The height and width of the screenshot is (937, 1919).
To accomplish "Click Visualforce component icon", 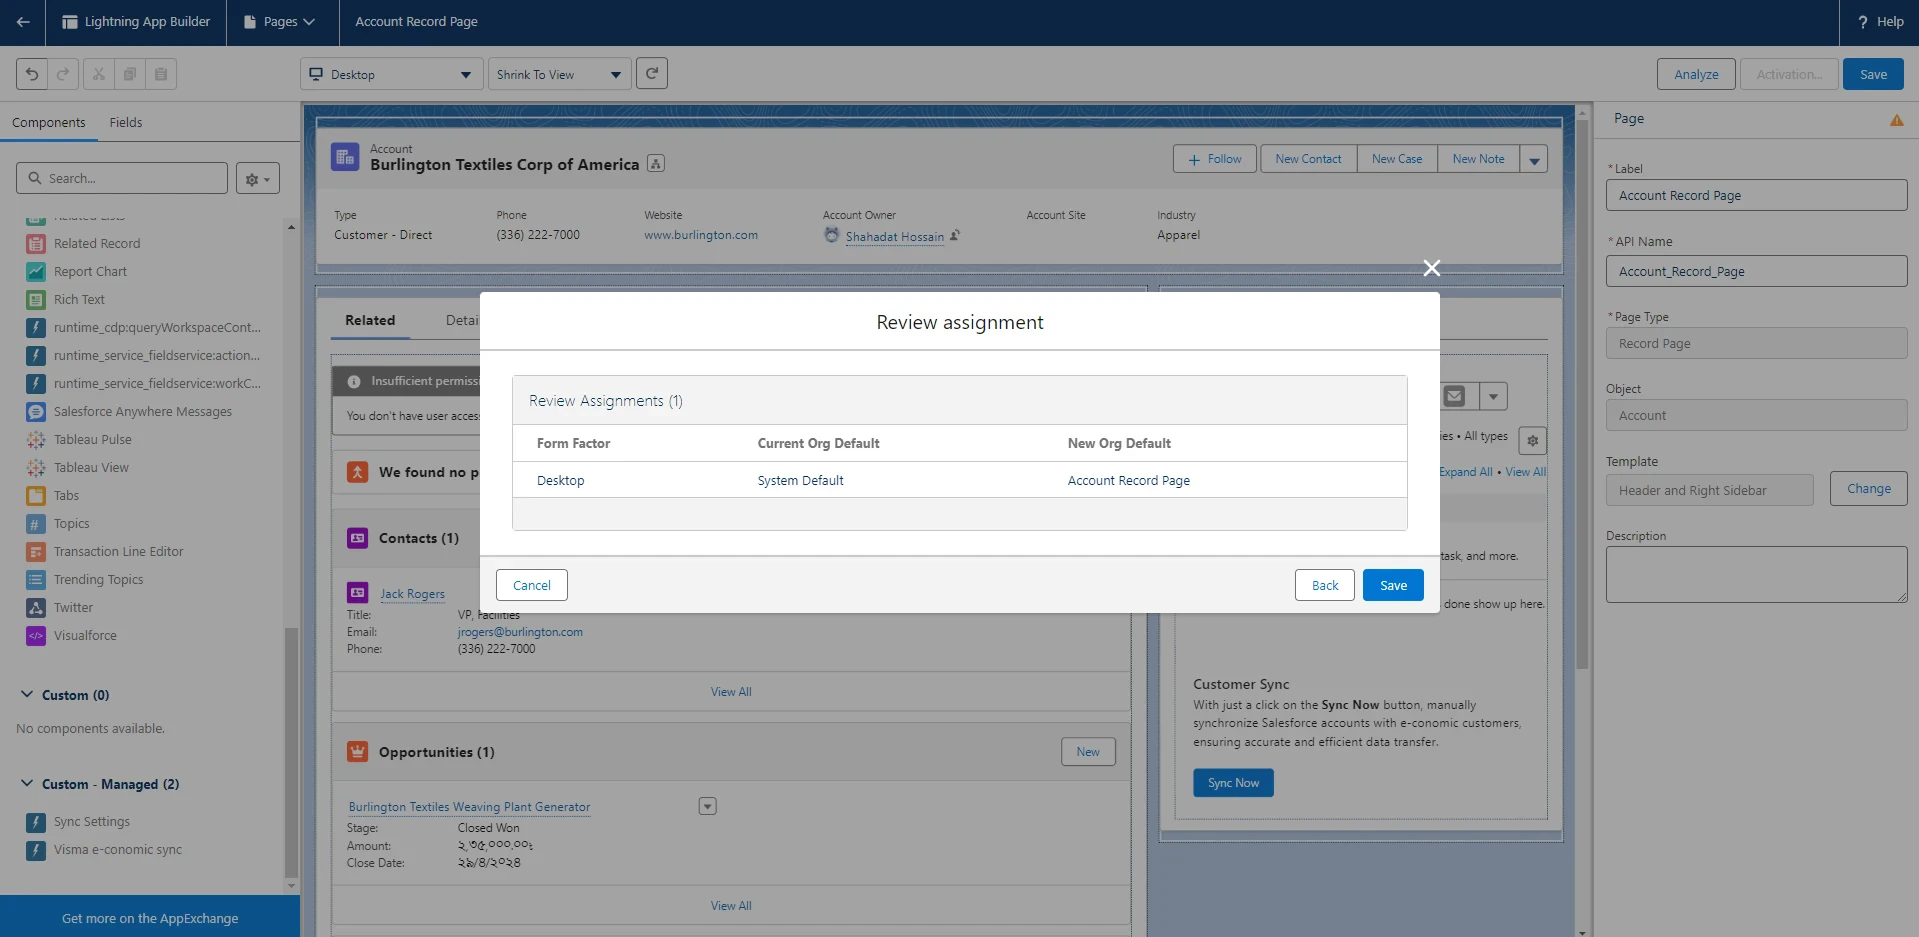I will click(36, 636).
